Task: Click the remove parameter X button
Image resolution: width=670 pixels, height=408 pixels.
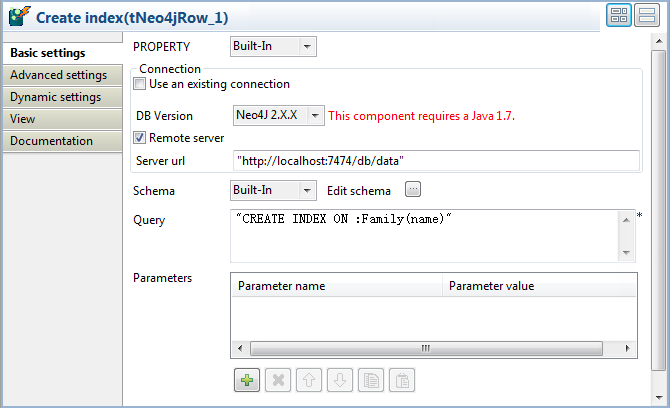Action: click(x=281, y=380)
